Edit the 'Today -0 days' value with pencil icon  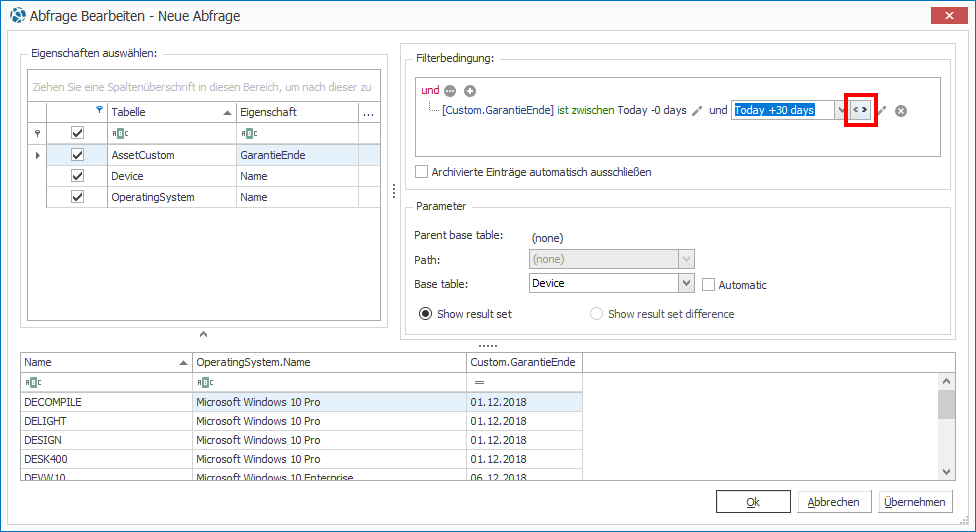(697, 111)
